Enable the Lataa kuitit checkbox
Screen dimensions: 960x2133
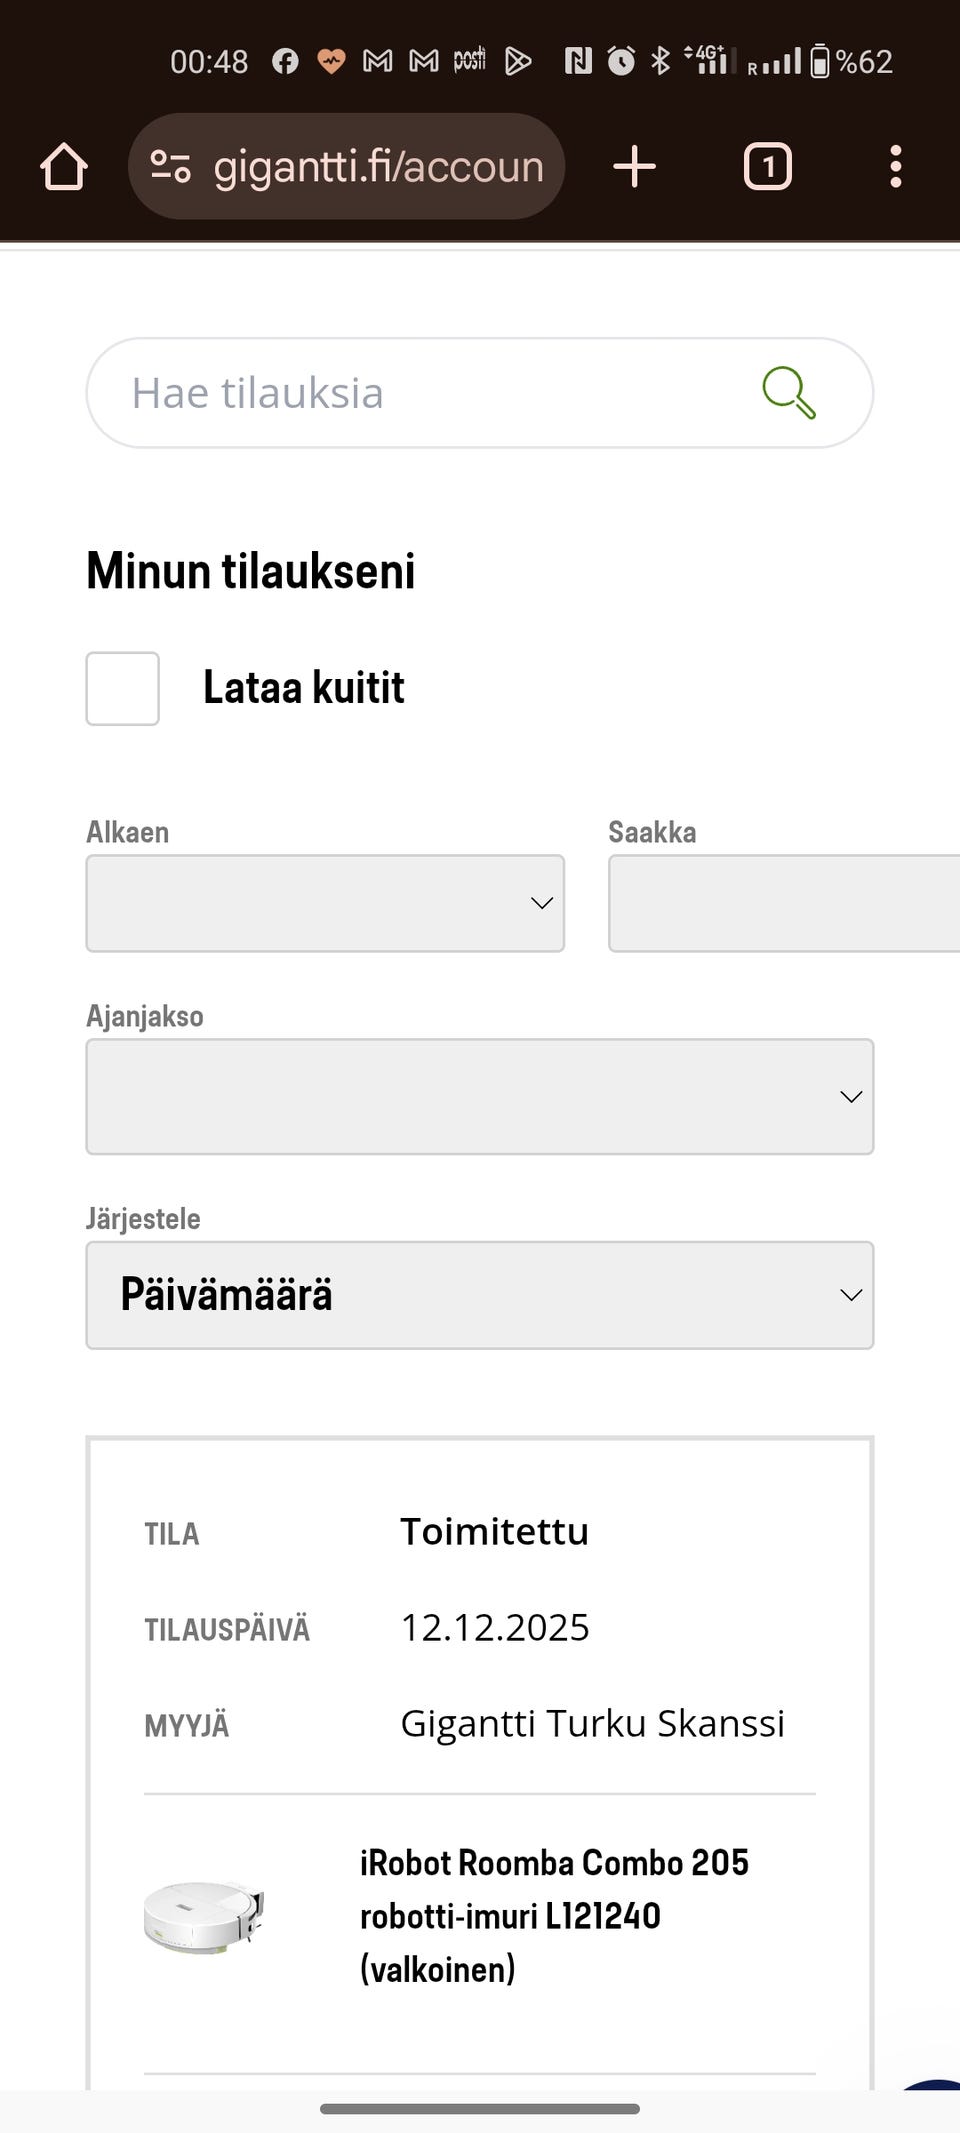coord(122,687)
